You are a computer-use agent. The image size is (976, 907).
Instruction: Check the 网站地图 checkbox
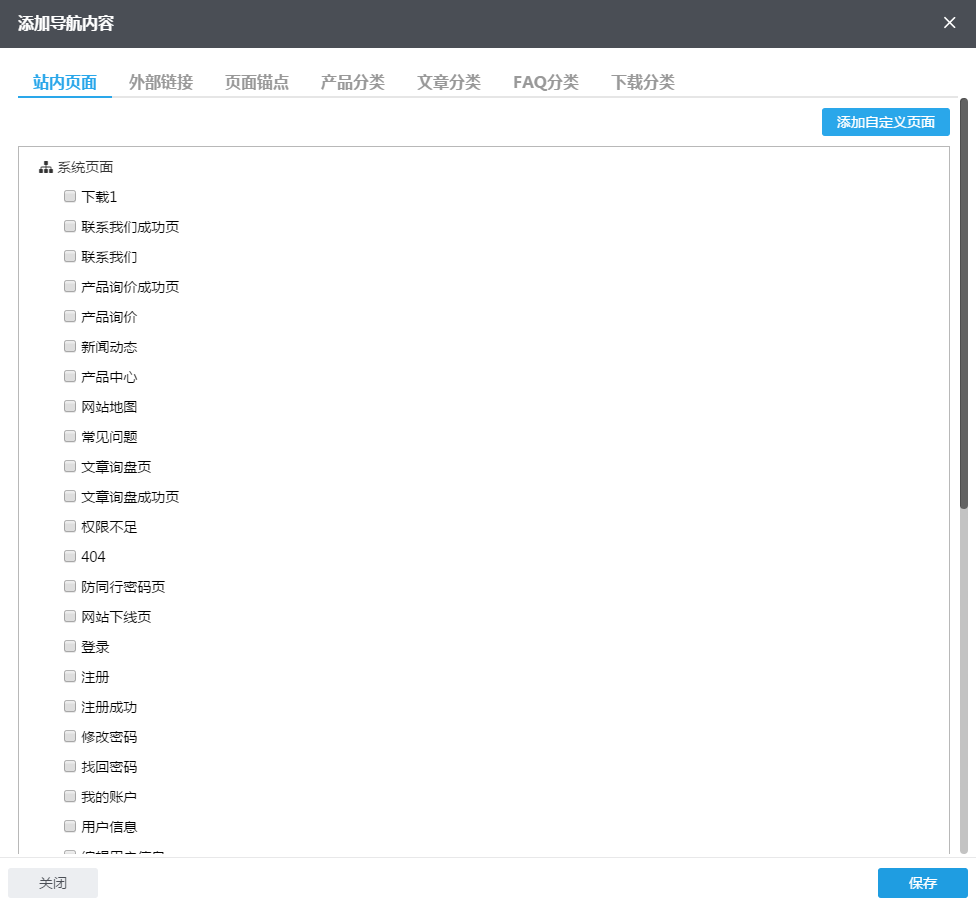pos(69,405)
